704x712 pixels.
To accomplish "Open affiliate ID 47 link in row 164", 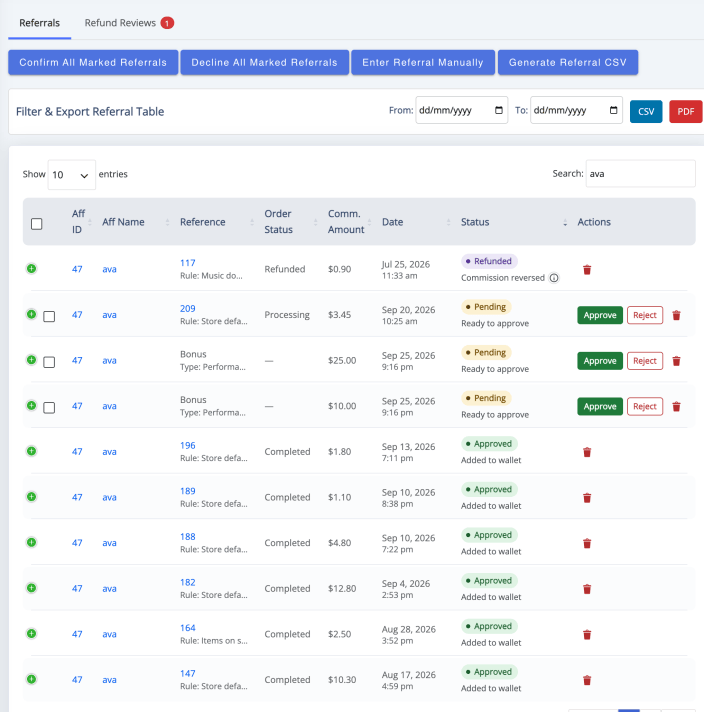I will coord(77,634).
